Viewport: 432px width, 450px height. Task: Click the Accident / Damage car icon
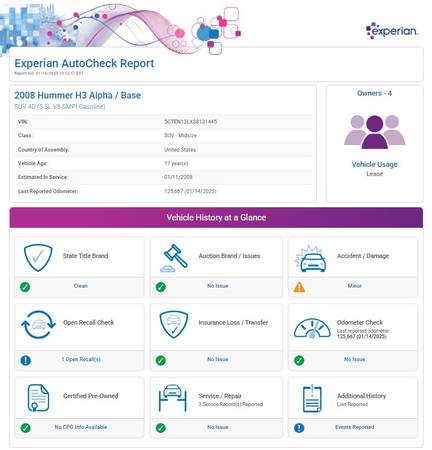(311, 259)
